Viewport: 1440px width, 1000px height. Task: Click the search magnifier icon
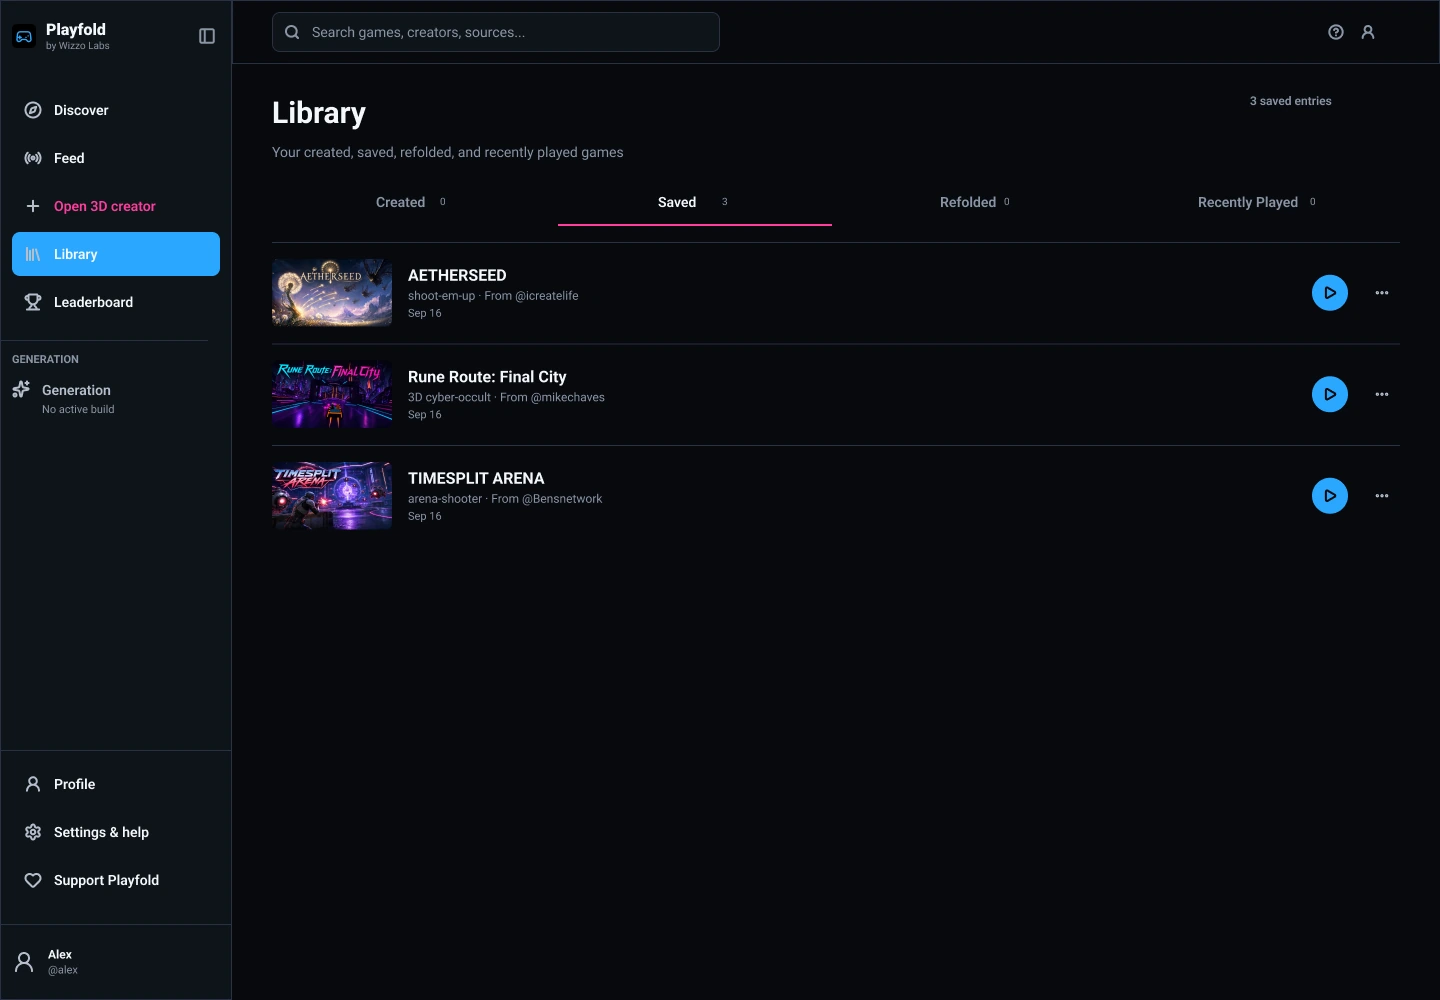tap(292, 32)
